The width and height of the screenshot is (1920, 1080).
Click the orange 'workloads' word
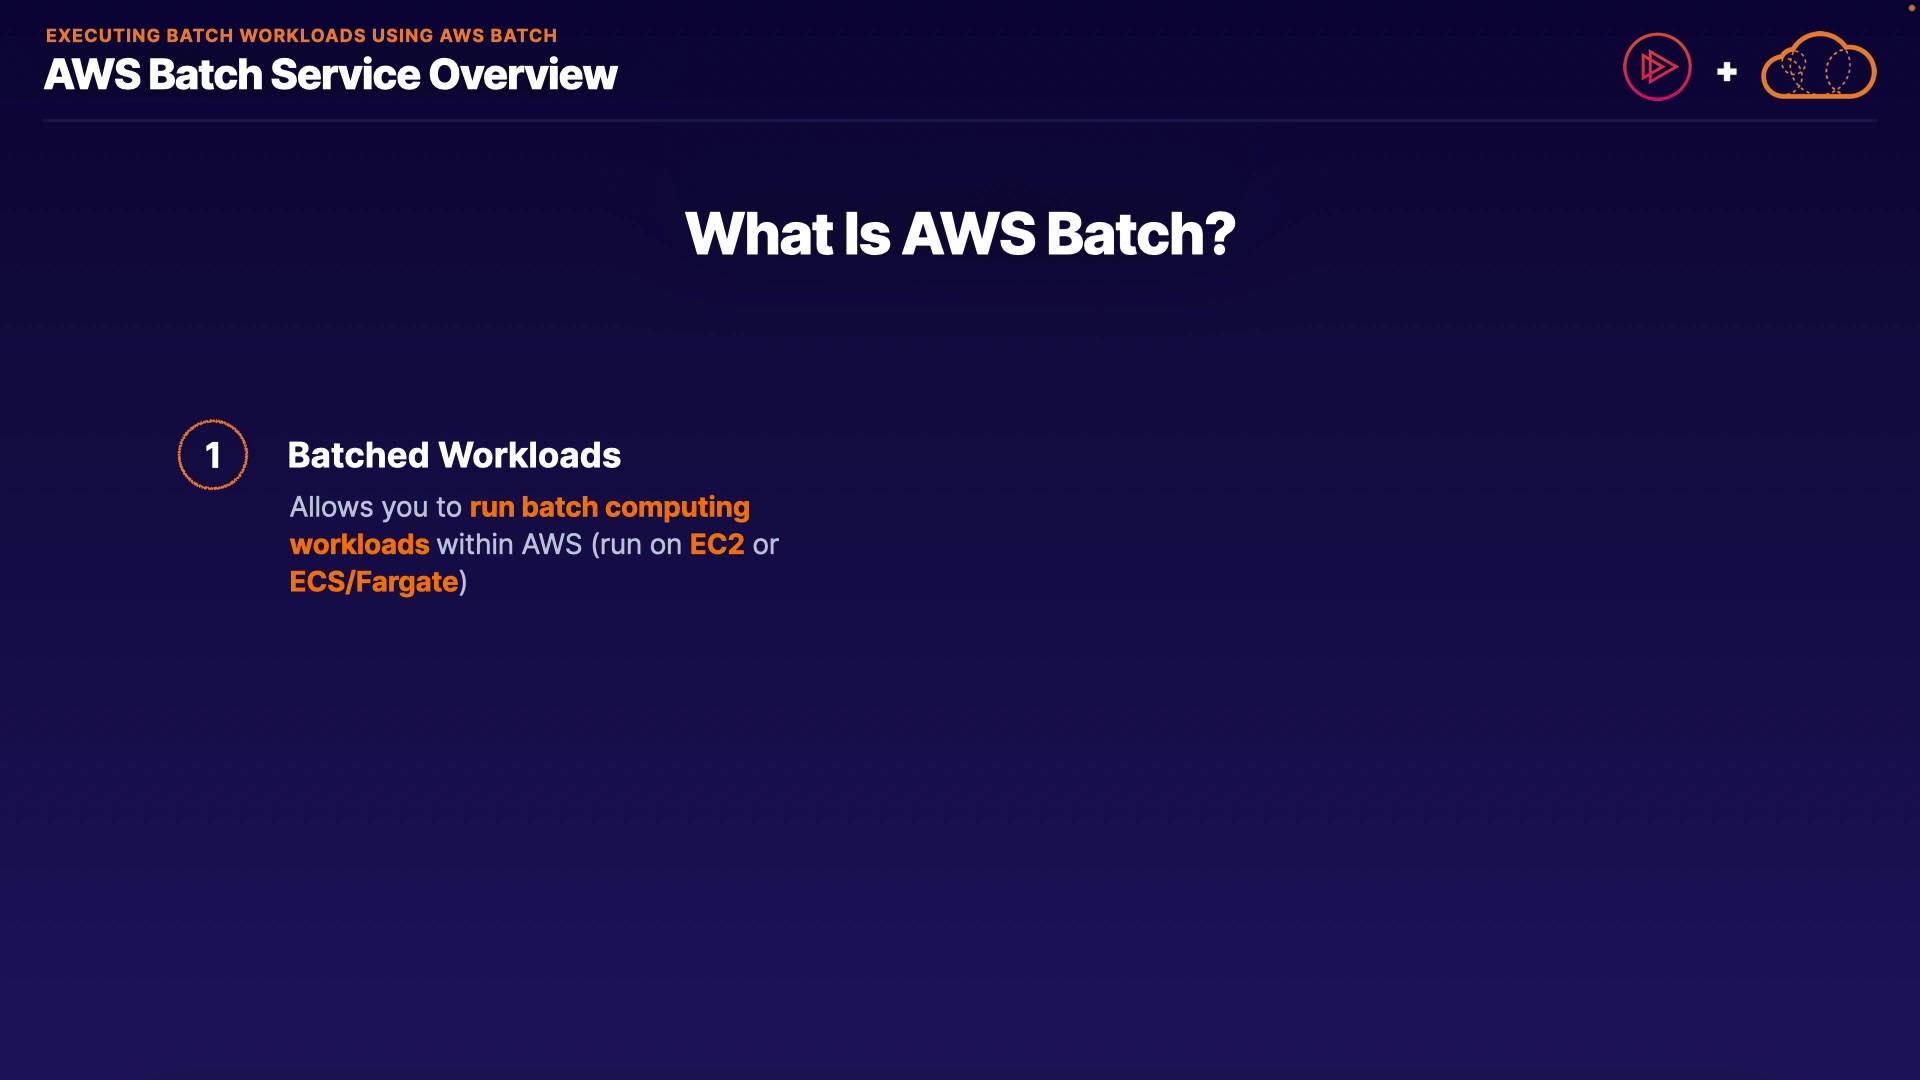359,544
